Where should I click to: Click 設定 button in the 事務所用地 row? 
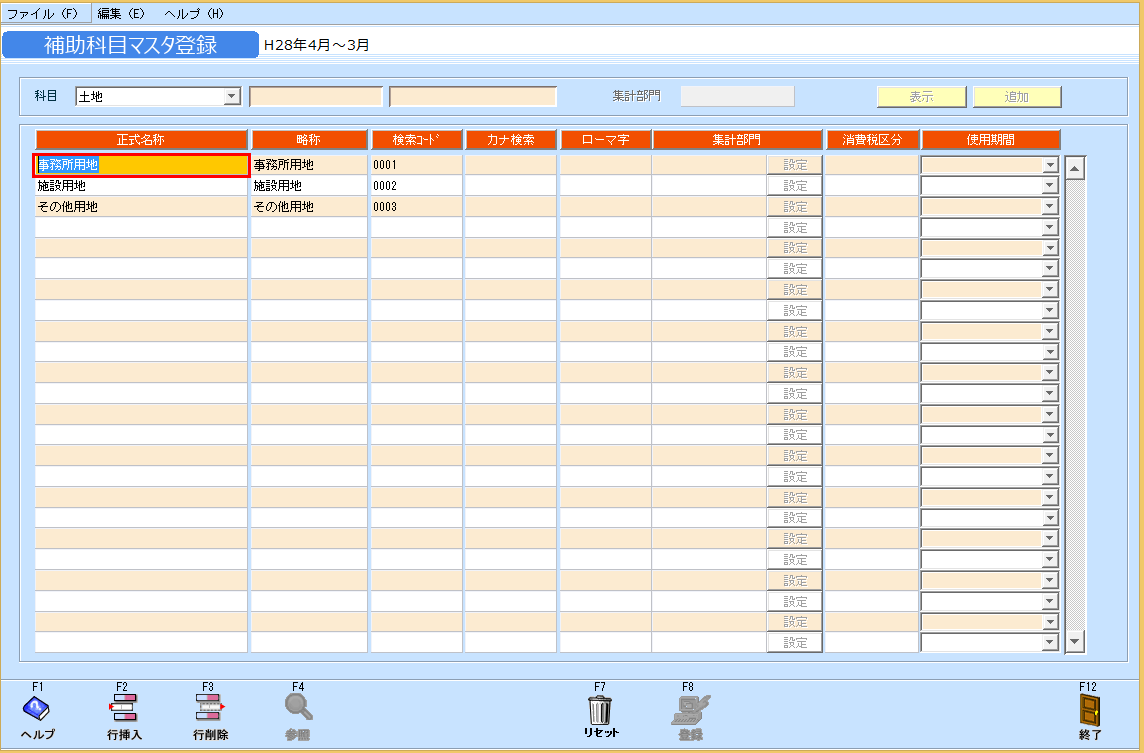coord(795,165)
